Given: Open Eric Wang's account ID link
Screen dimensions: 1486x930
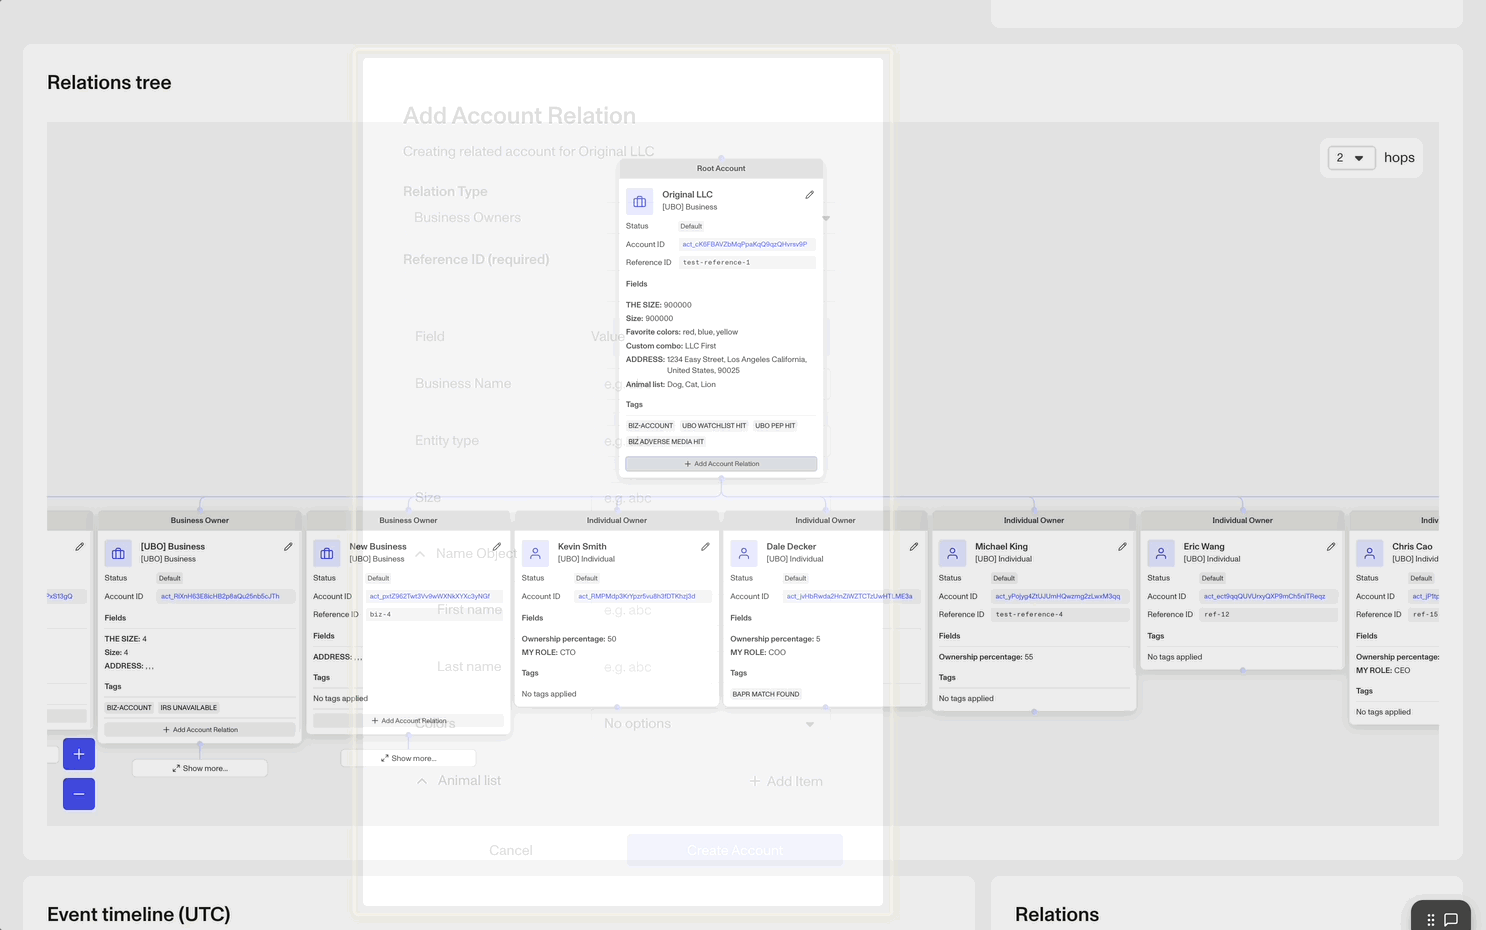Looking at the screenshot, I should [x=1264, y=596].
